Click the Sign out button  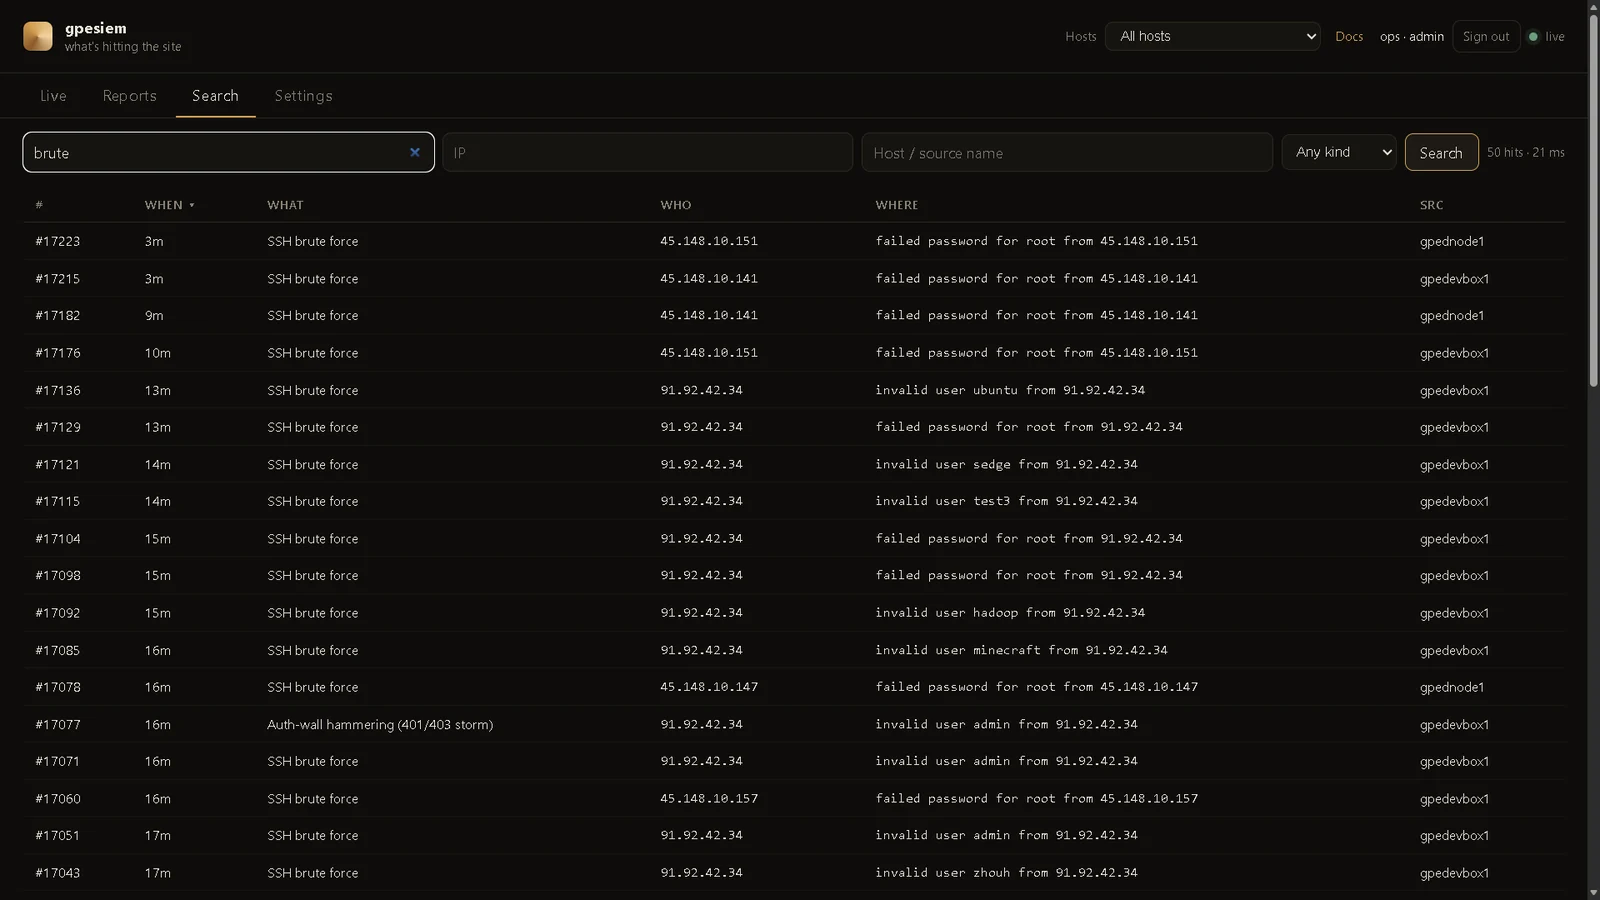(1486, 36)
